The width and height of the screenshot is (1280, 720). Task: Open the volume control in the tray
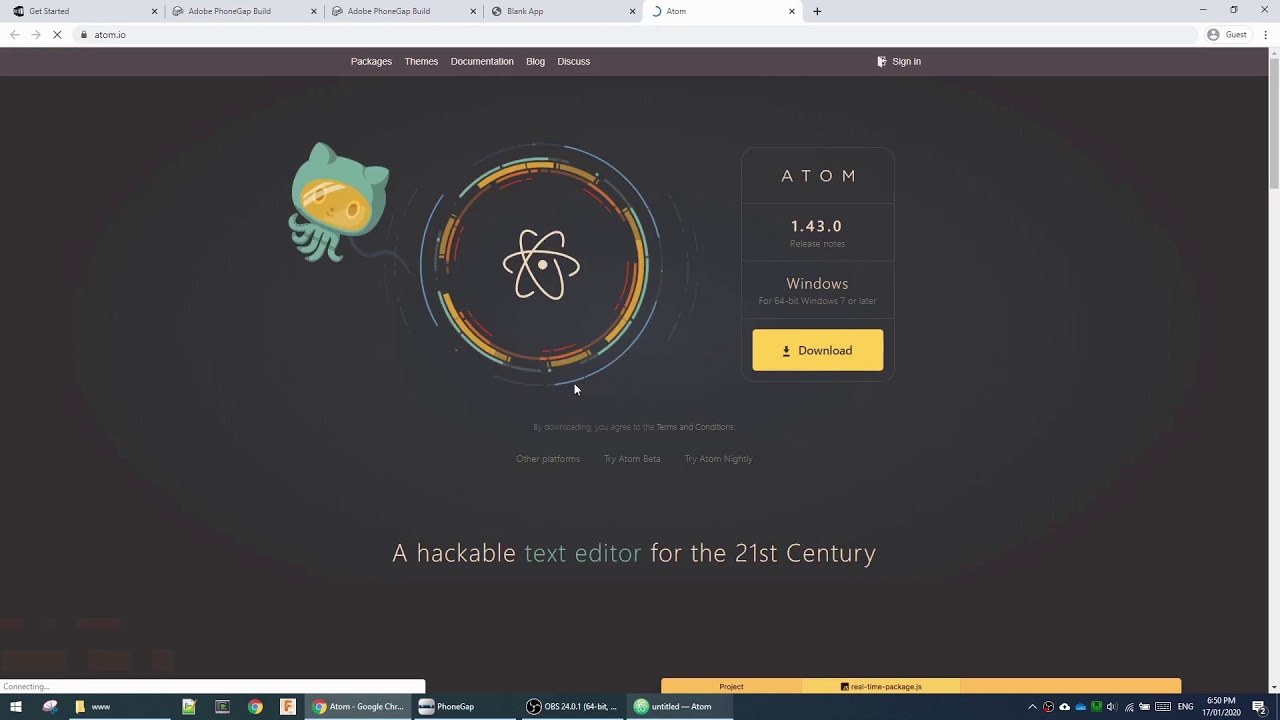(1111, 707)
